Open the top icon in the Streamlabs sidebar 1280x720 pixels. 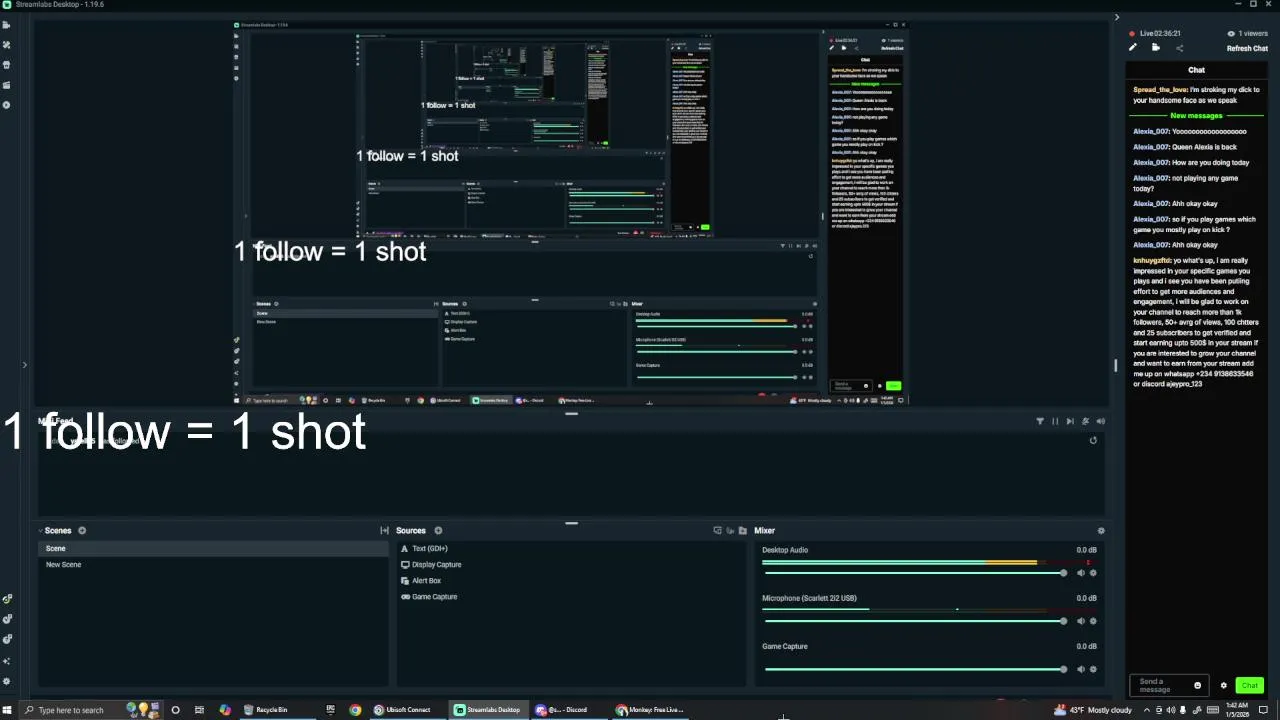pos(7,25)
